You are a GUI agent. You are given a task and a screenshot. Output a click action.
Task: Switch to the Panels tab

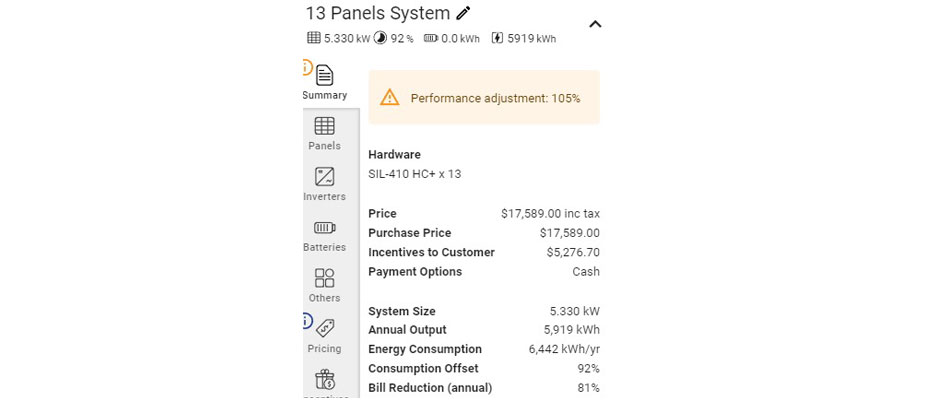[325, 133]
